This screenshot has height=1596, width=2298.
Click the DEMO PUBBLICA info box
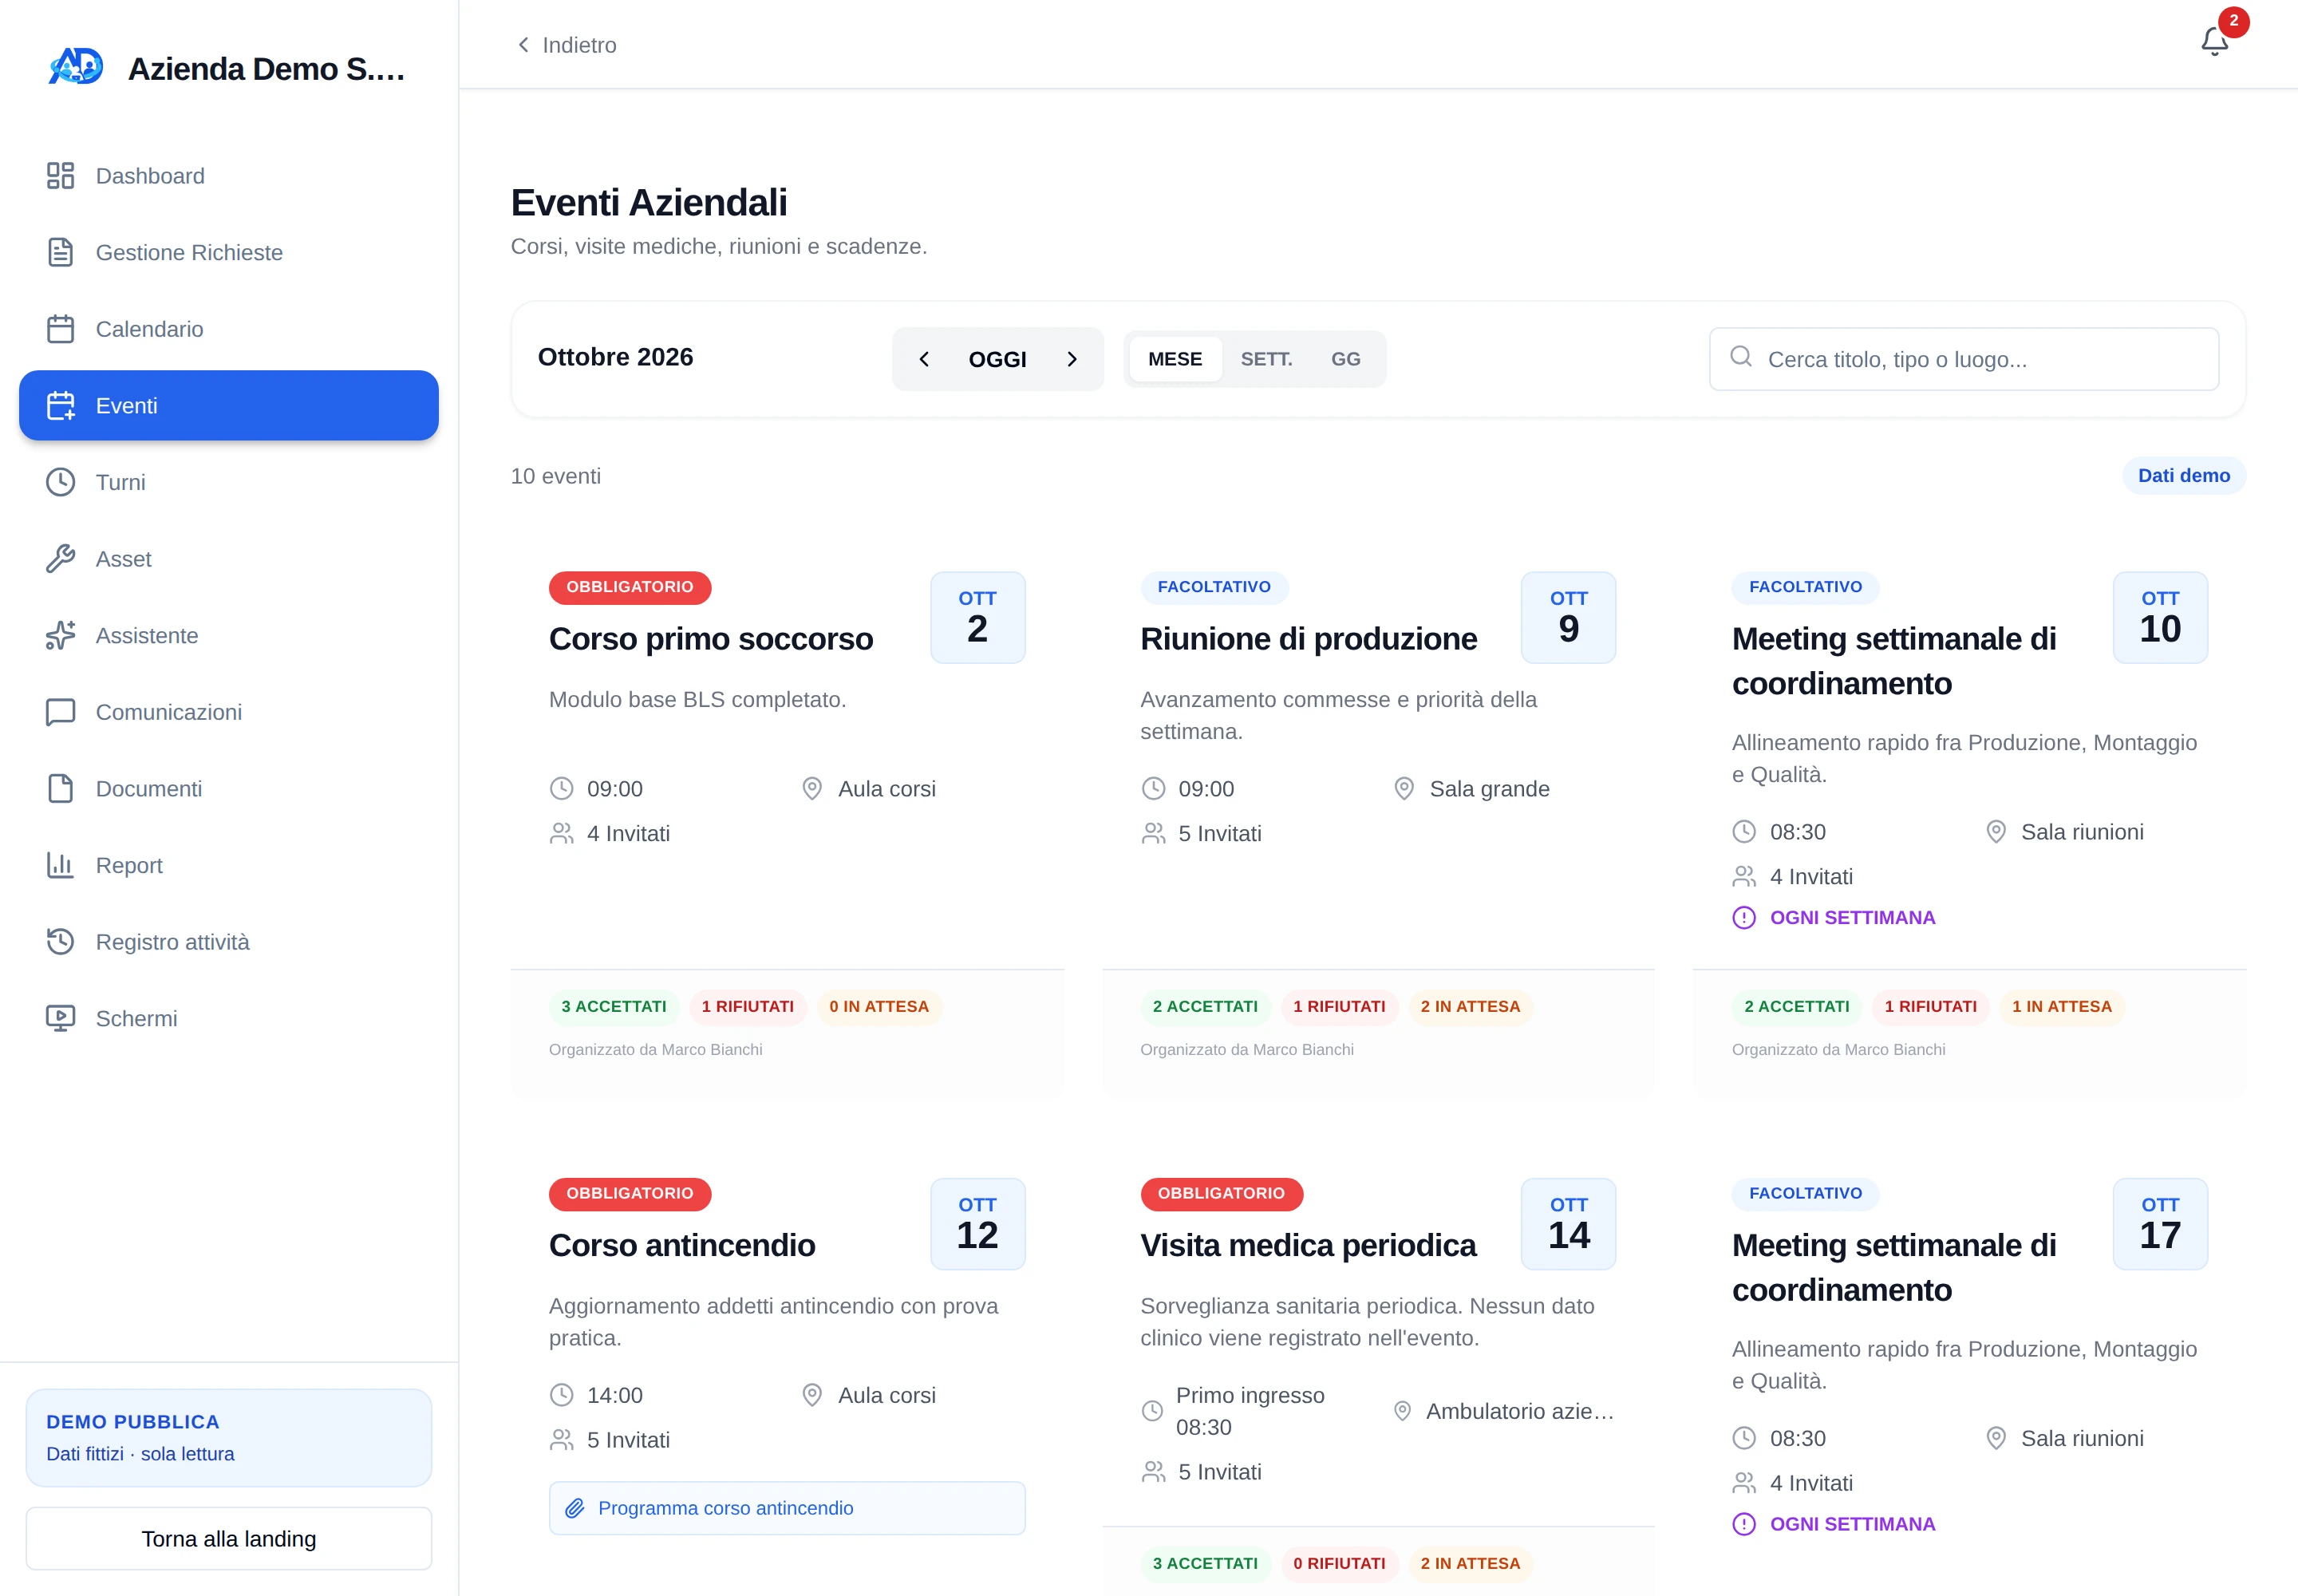pyautogui.click(x=229, y=1437)
